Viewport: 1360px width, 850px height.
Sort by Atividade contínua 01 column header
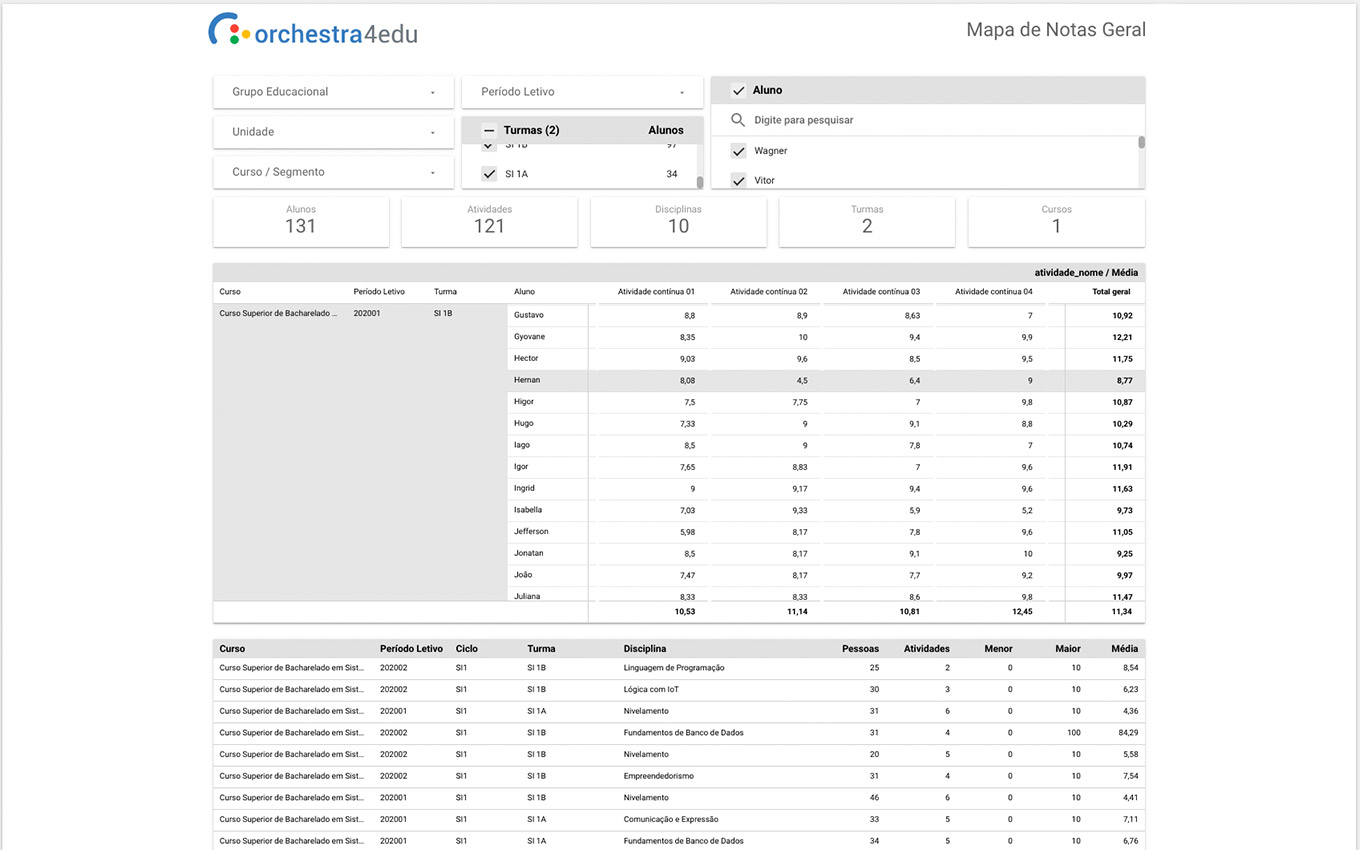coord(656,292)
